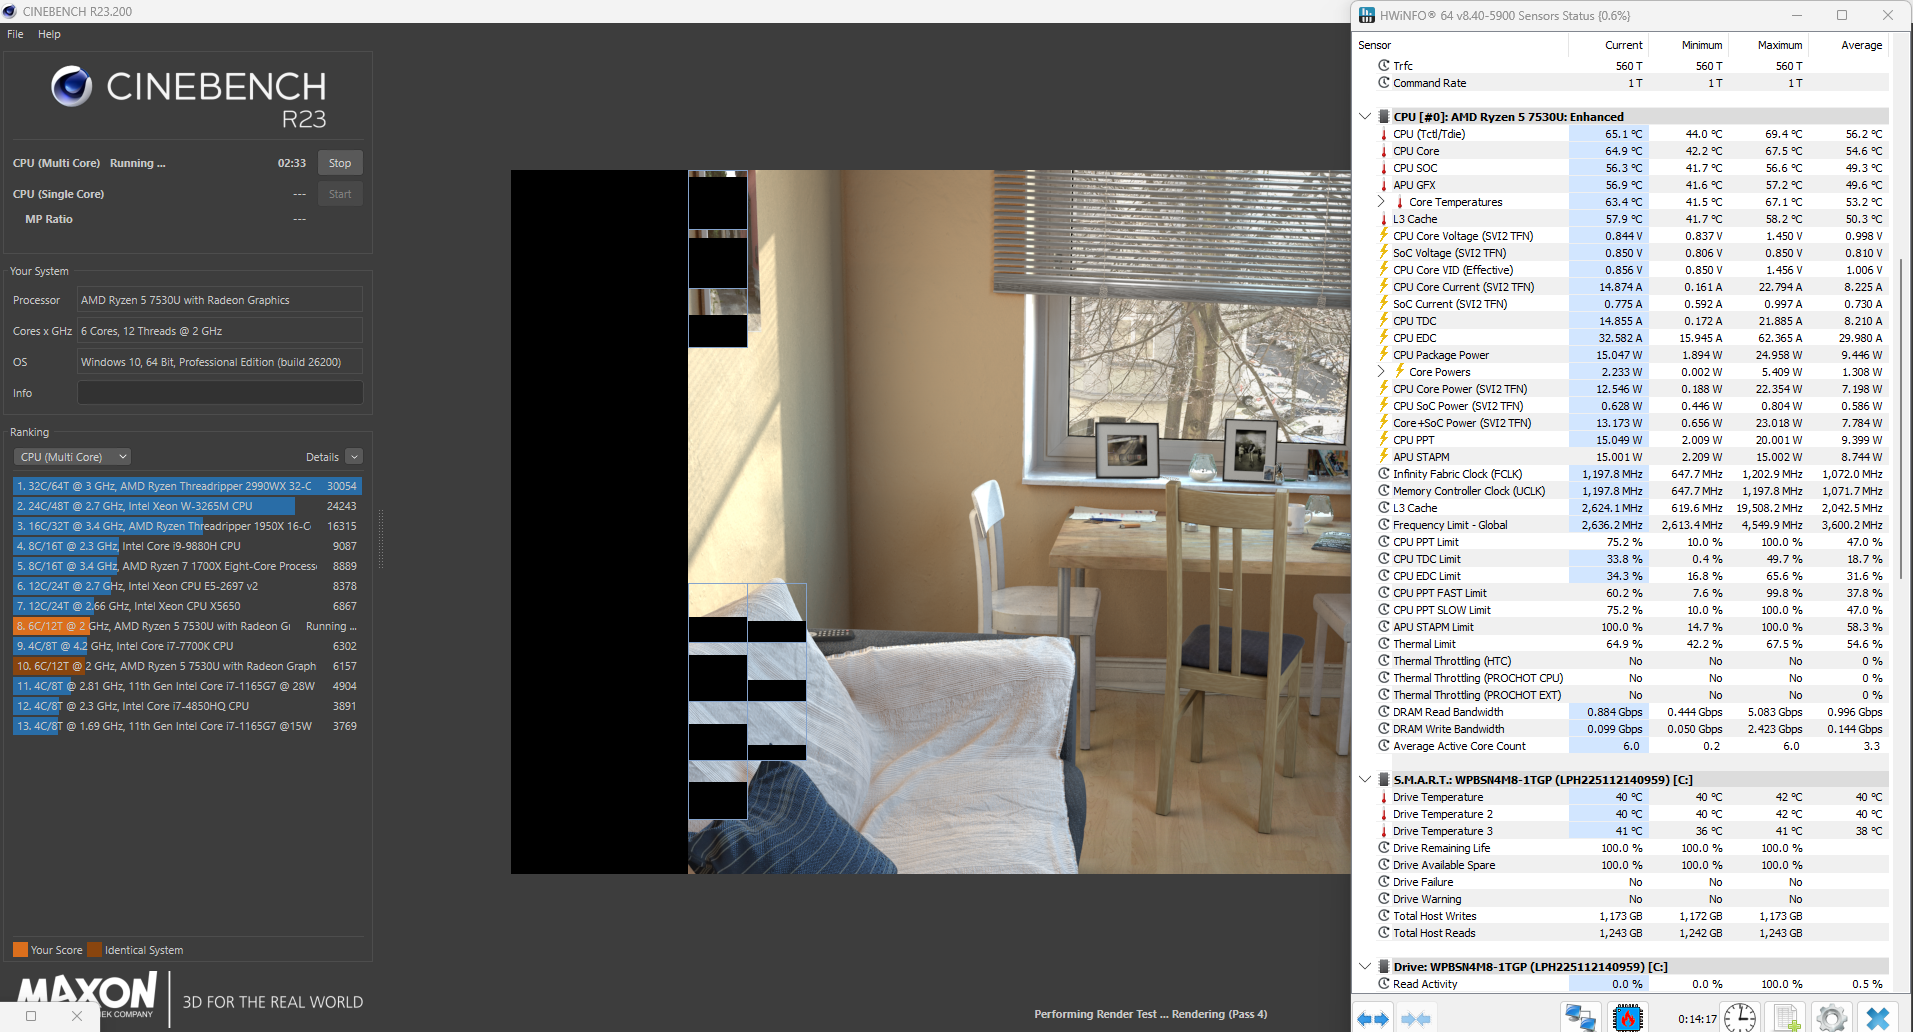Open the File menu in Cinebench

[15, 34]
